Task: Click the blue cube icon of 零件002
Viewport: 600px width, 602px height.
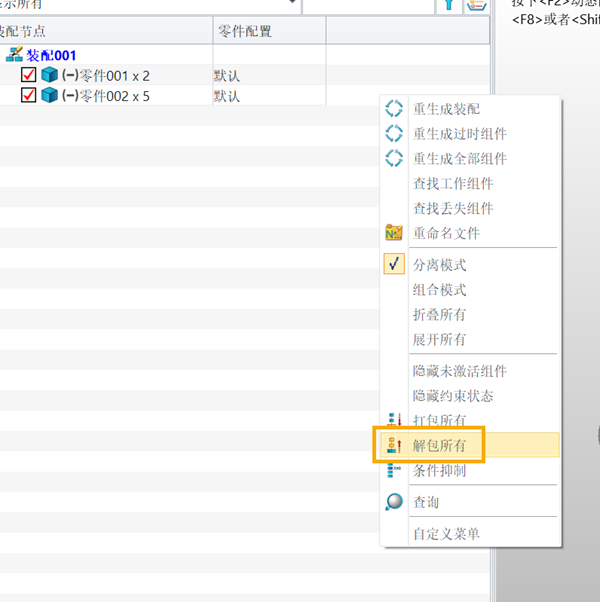Action: point(50,95)
